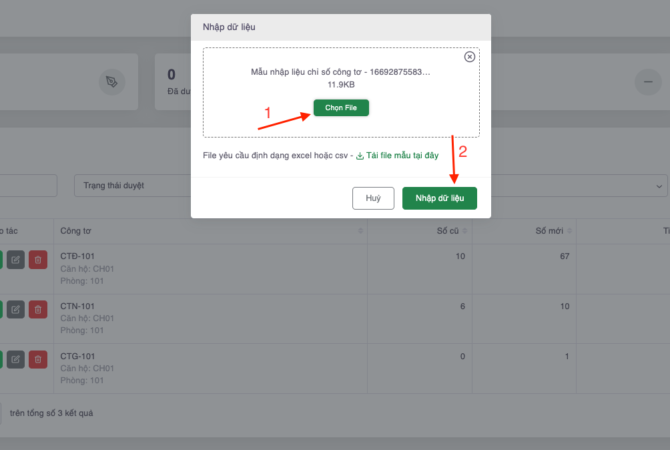The image size is (670, 450).
Task: Click the edit icon for CTN-101
Action: pyautogui.click(x=16, y=309)
